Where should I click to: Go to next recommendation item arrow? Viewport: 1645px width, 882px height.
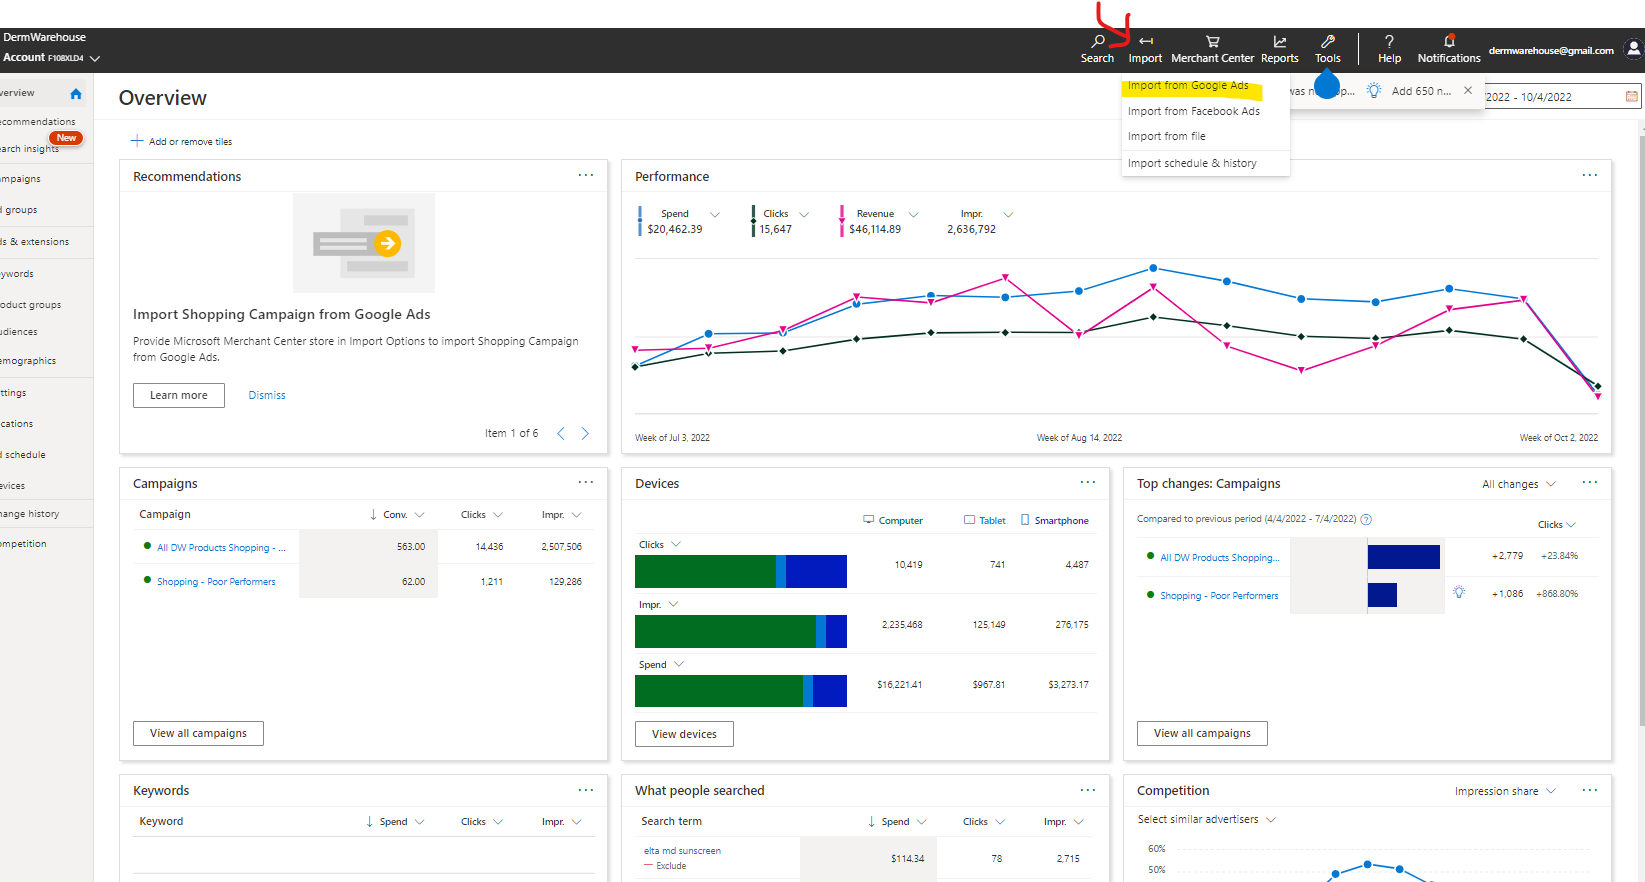point(585,433)
